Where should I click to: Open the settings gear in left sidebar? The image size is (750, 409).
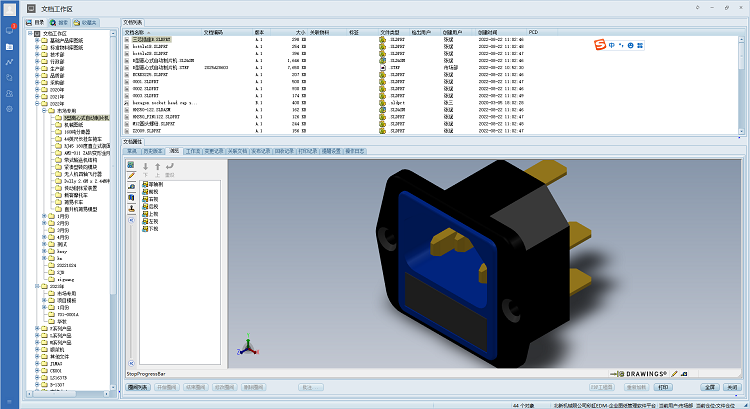click(9, 108)
